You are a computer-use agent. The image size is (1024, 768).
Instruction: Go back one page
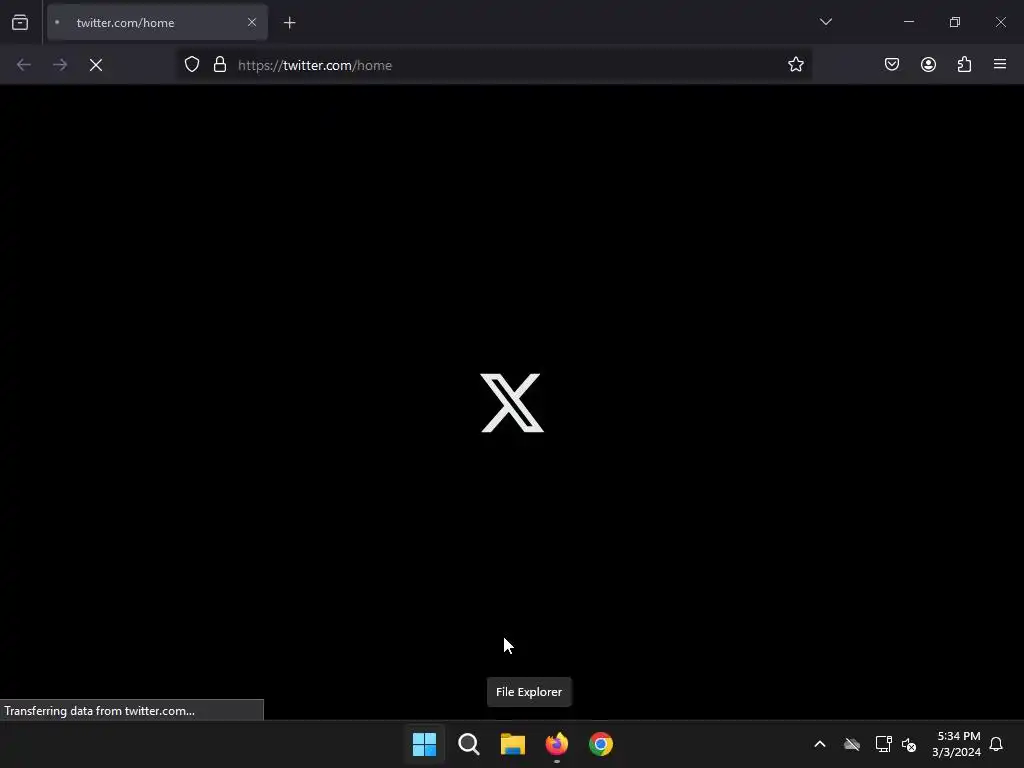(x=24, y=65)
